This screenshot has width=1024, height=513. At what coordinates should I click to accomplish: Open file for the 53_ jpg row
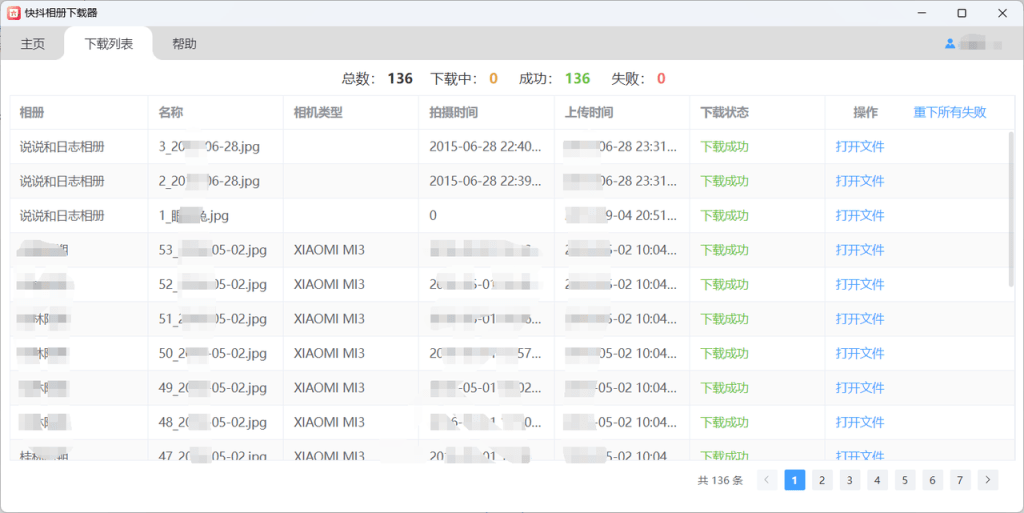[x=860, y=250]
